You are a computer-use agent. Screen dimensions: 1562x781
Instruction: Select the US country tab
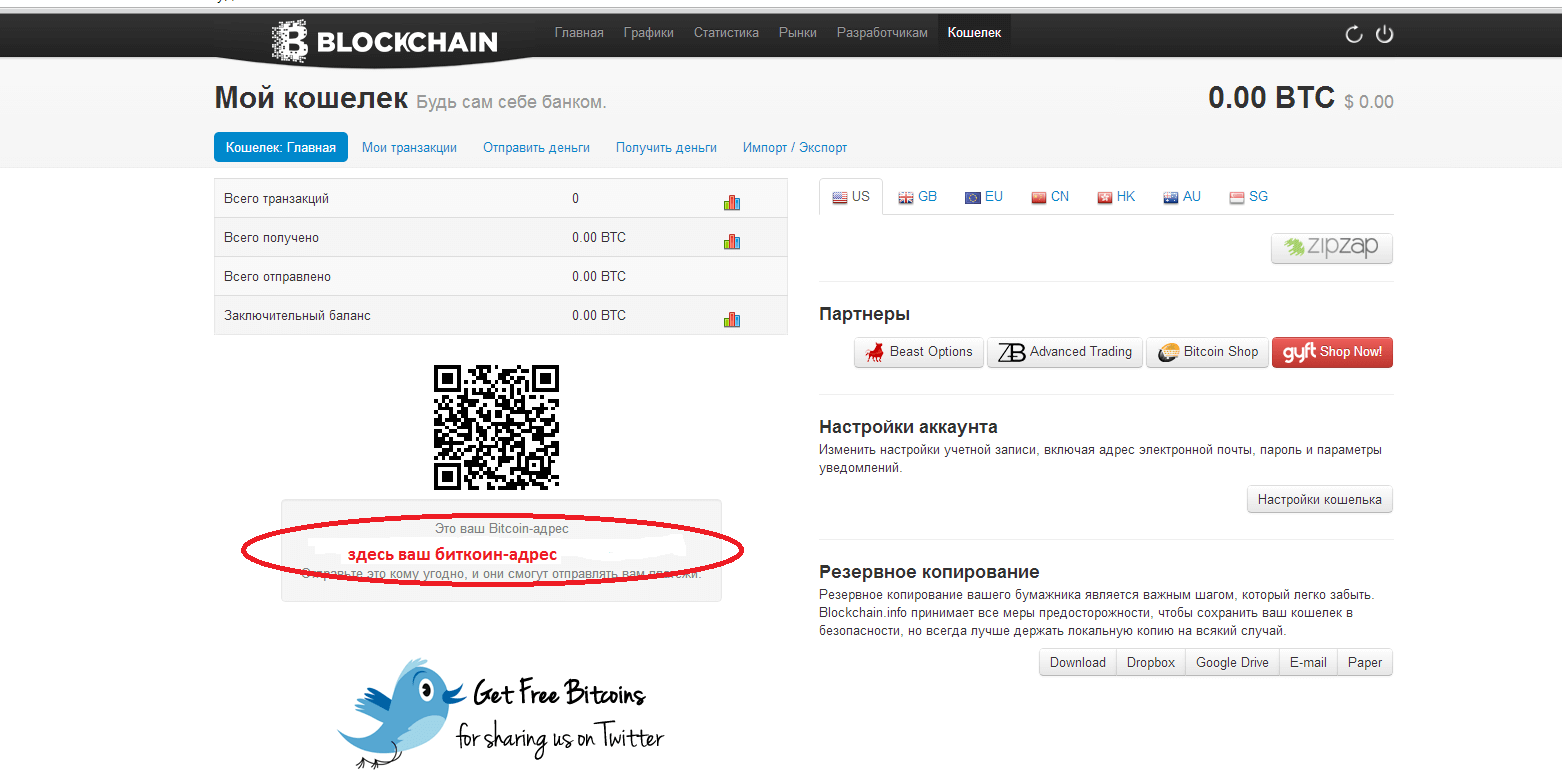tap(851, 197)
